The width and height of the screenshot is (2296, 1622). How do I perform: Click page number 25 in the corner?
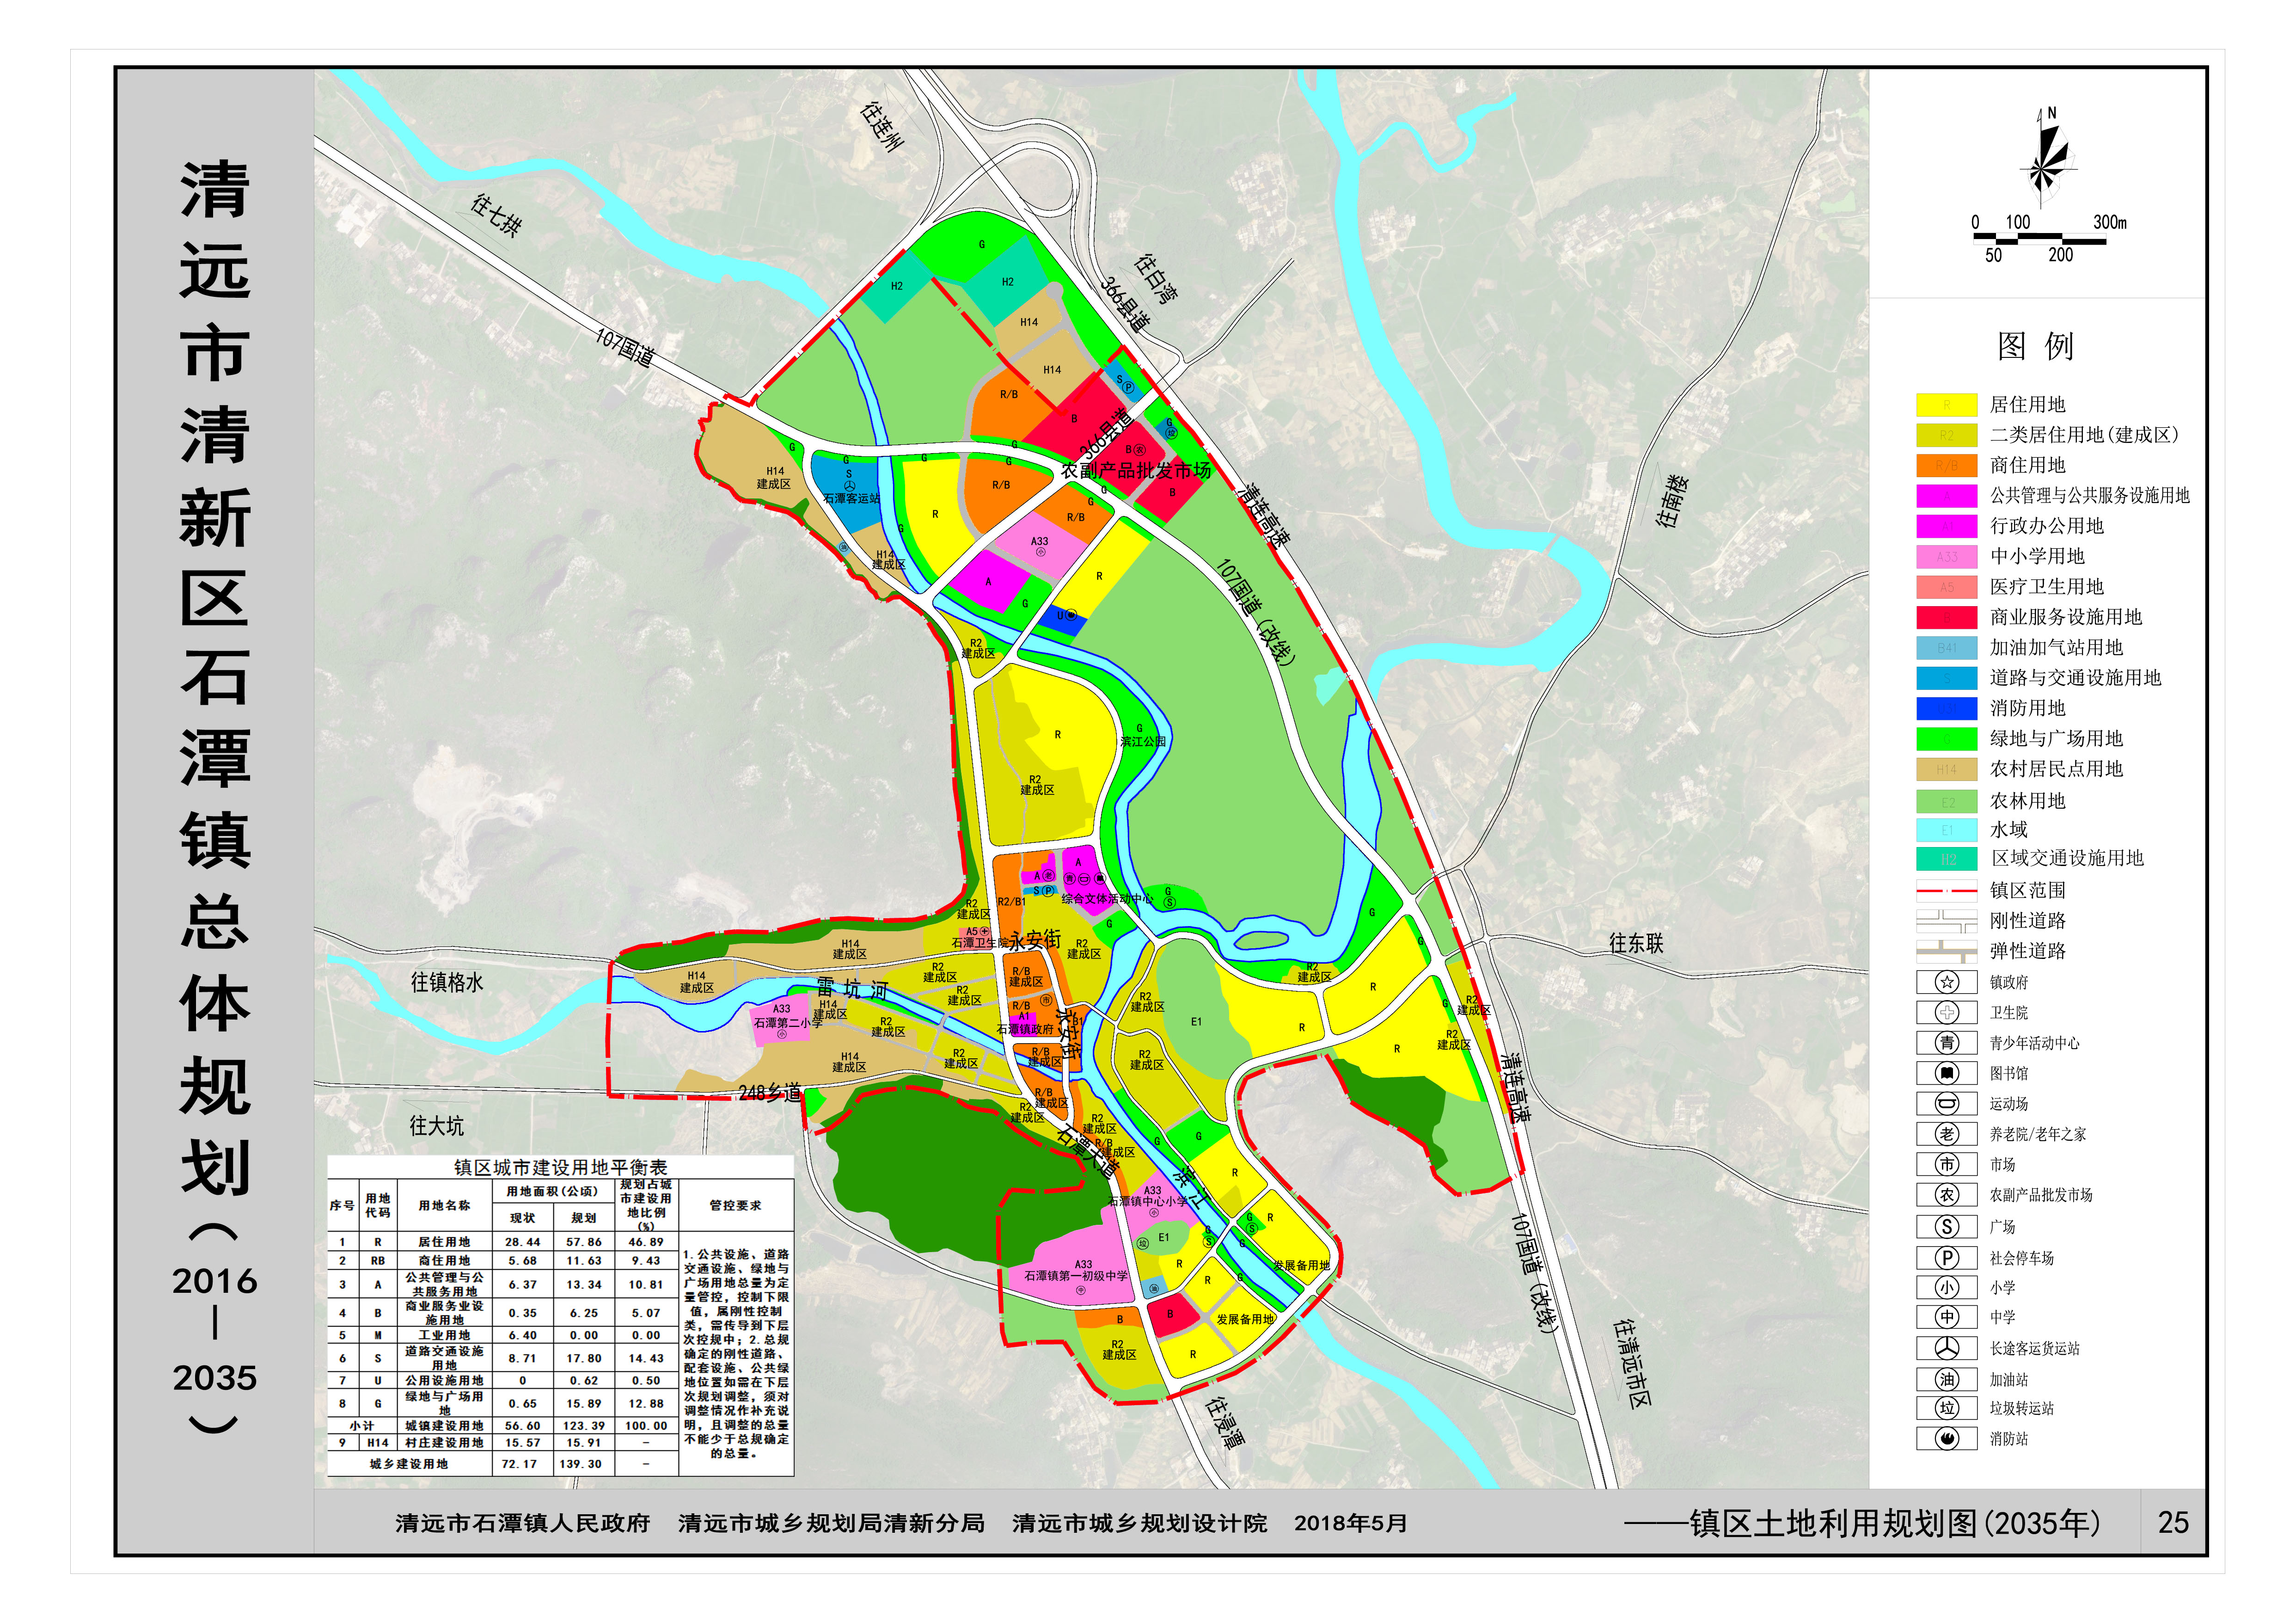[x=2173, y=1523]
